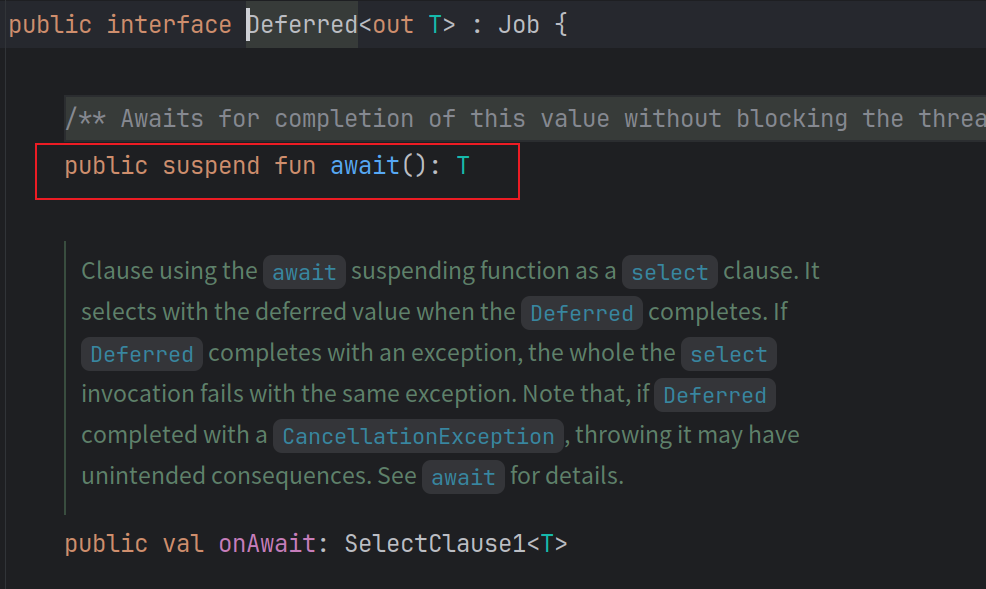Viewport: 986px width, 589px height.
Task: Click the Job supertype in the interface declaration
Action: click(519, 25)
